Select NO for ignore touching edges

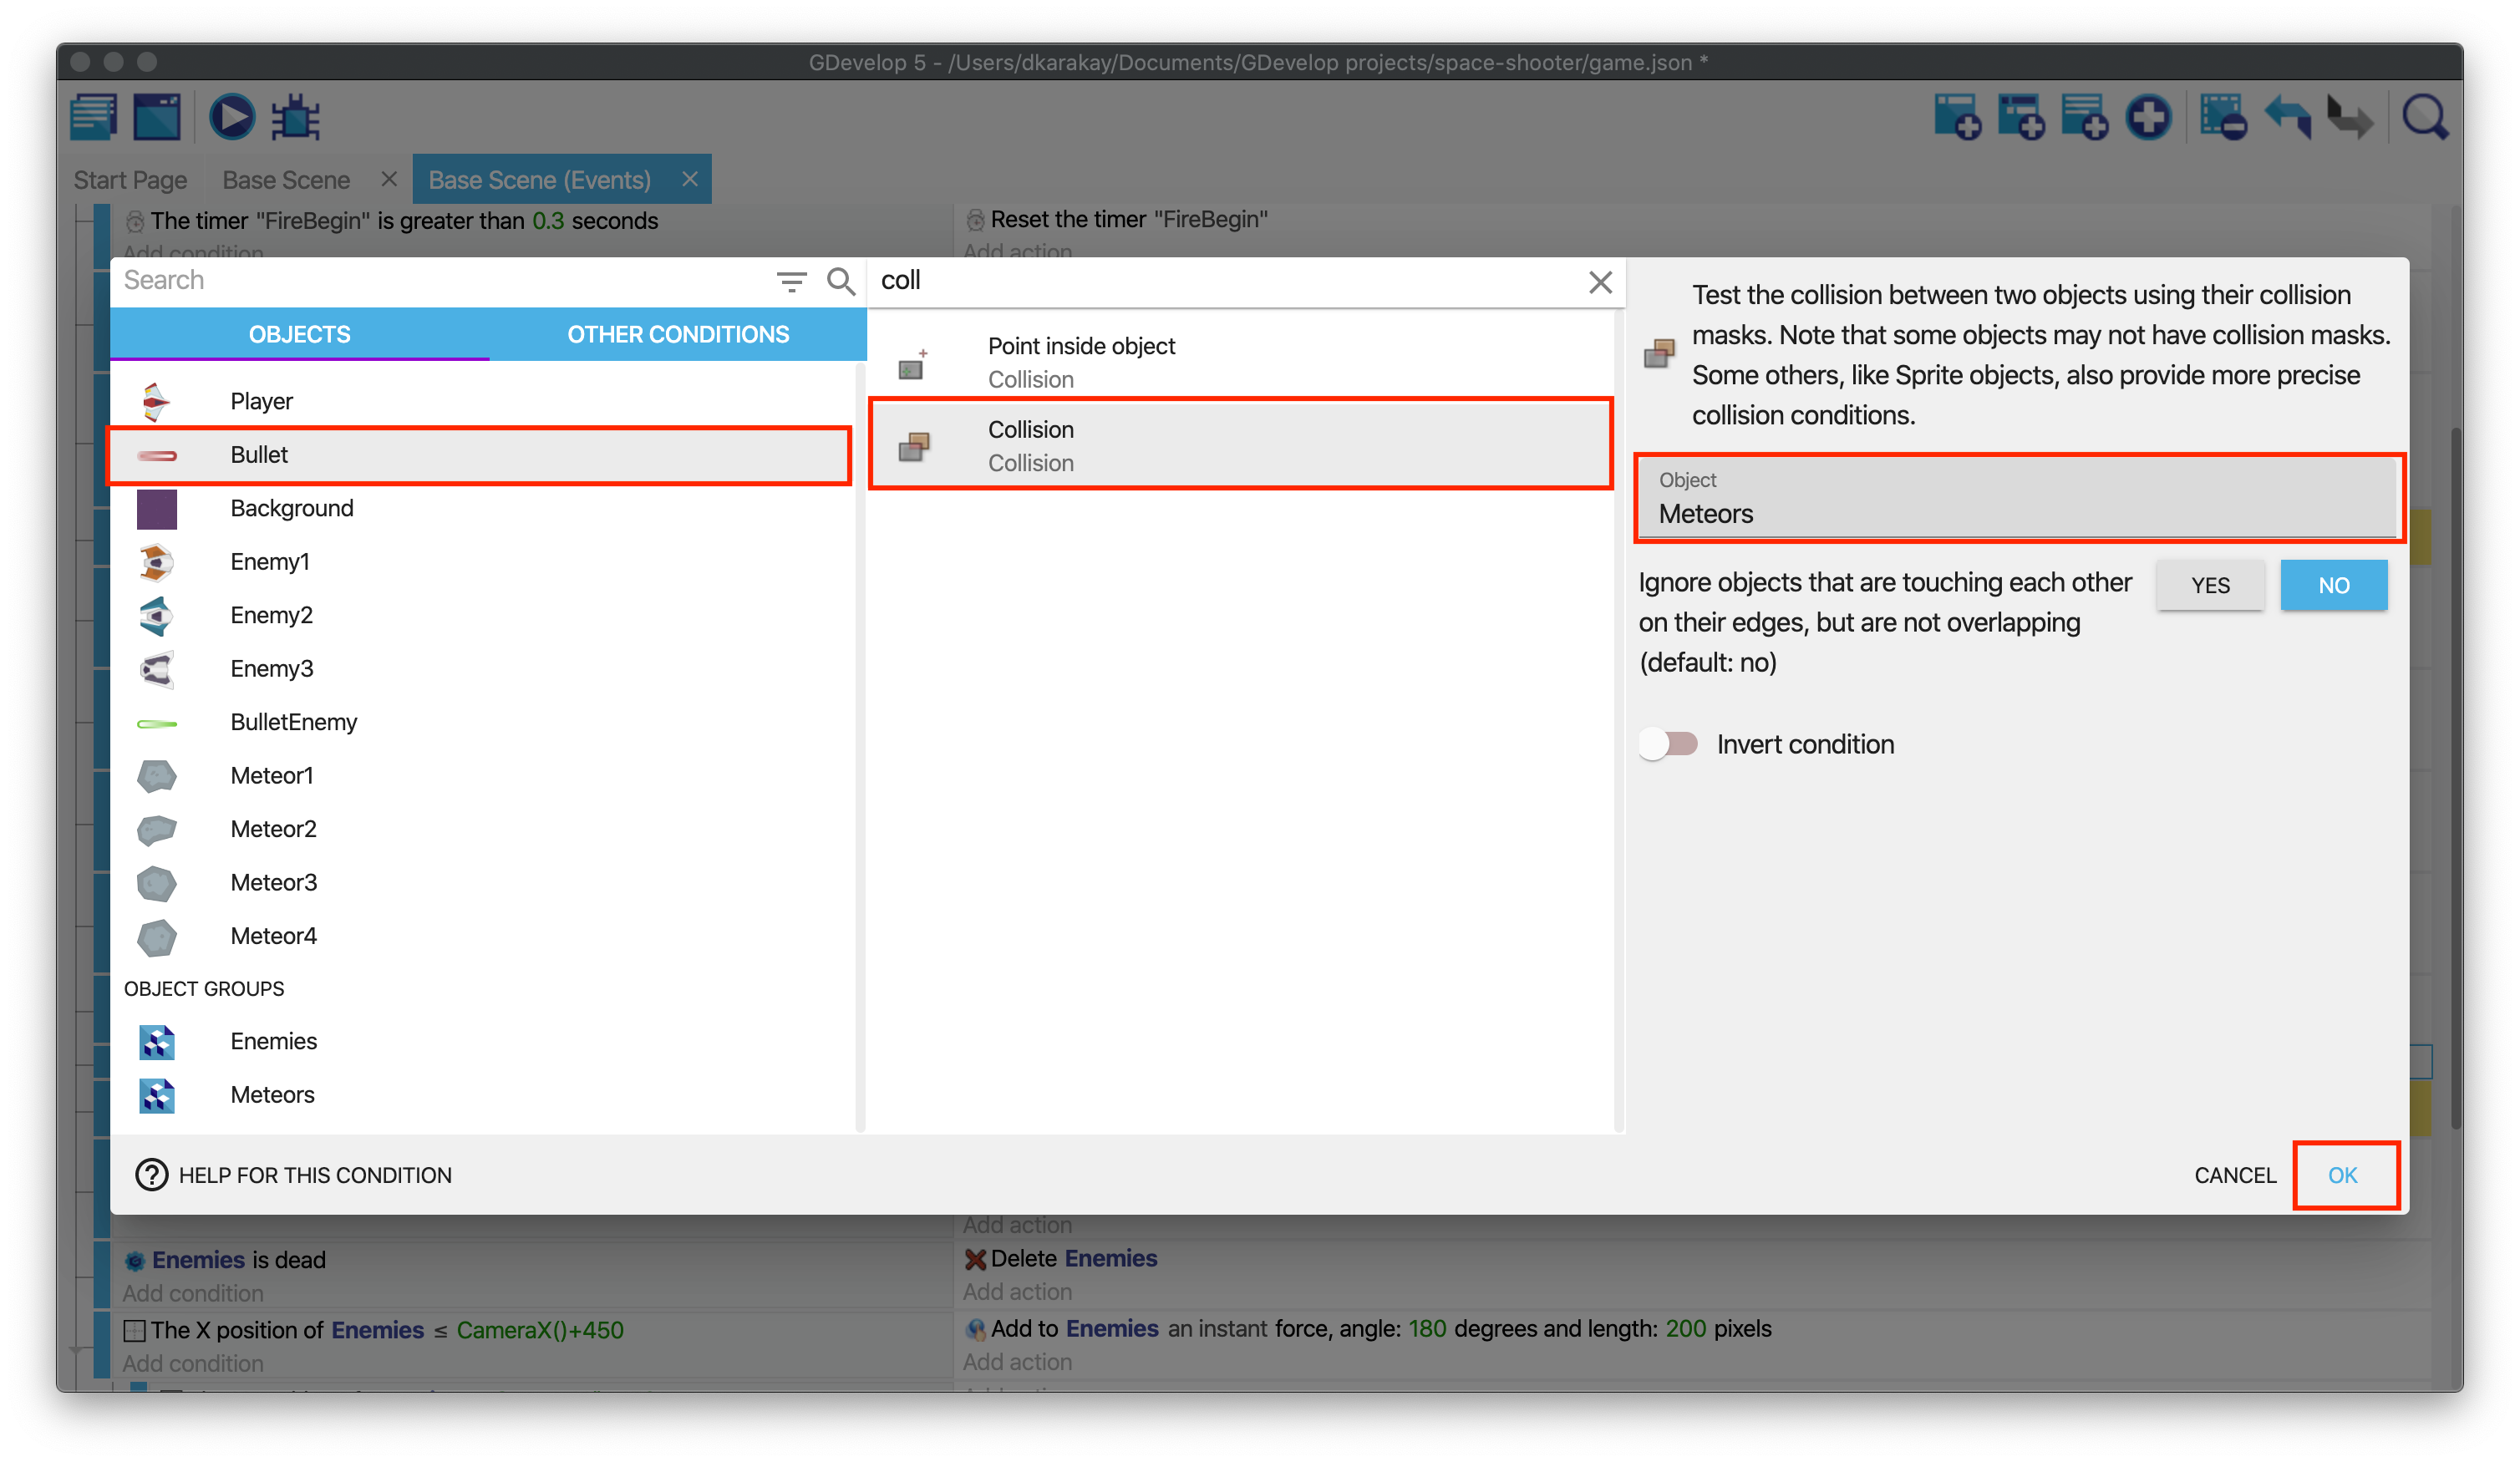2332,585
